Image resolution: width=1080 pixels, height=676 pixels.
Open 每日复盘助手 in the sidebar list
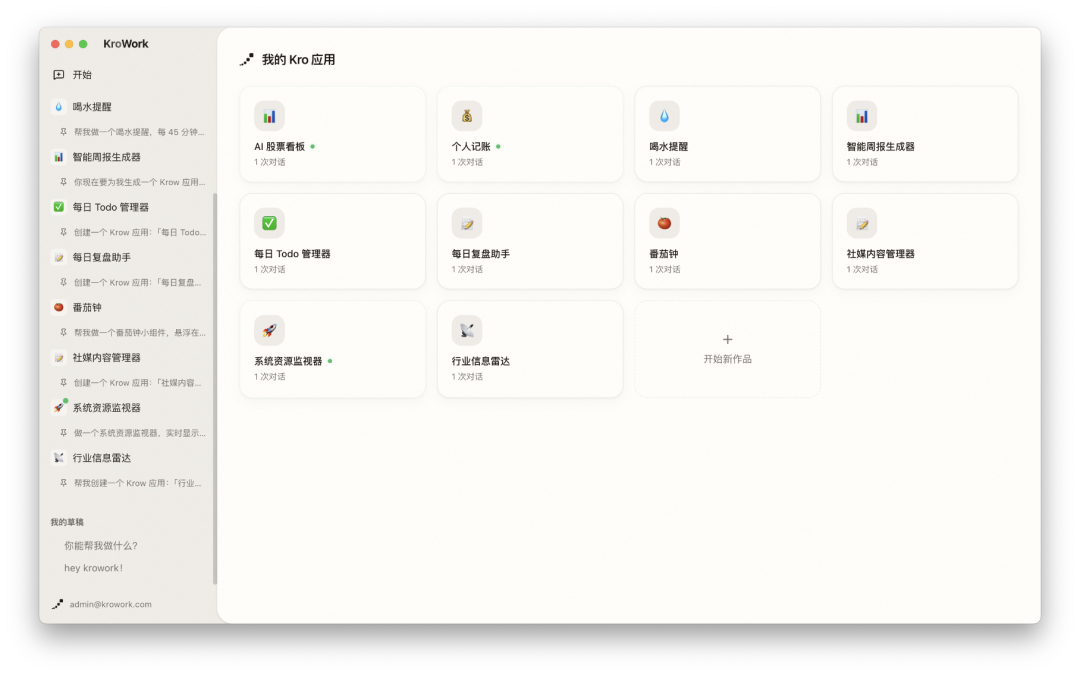[x=100, y=257]
